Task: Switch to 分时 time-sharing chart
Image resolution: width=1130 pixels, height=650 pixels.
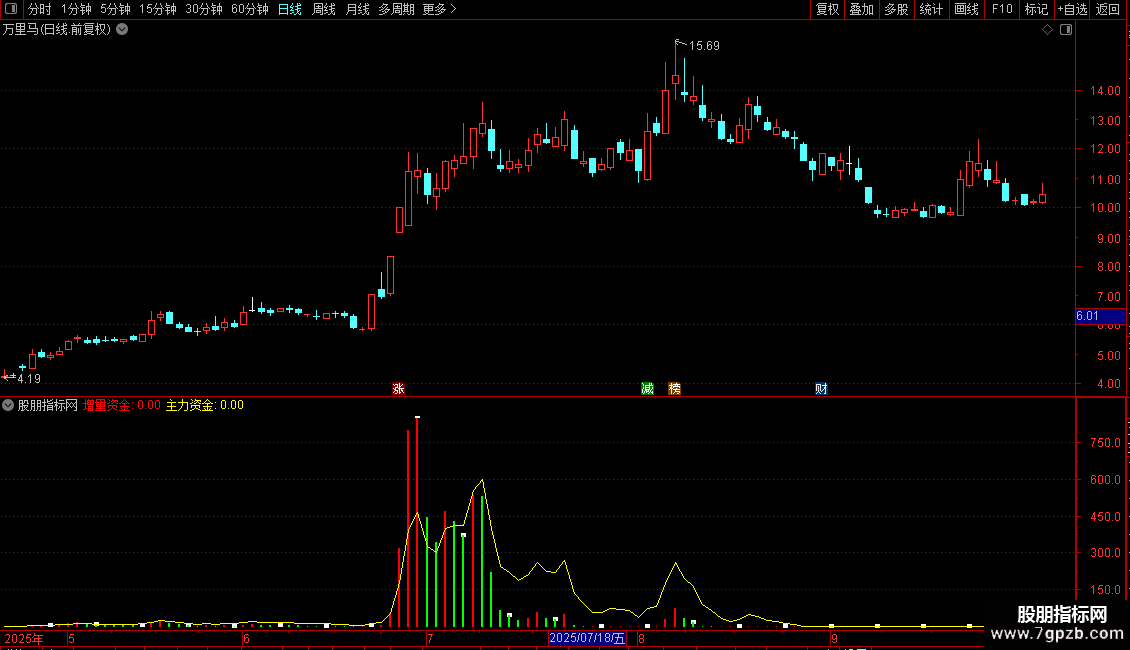Action: pyautogui.click(x=40, y=9)
